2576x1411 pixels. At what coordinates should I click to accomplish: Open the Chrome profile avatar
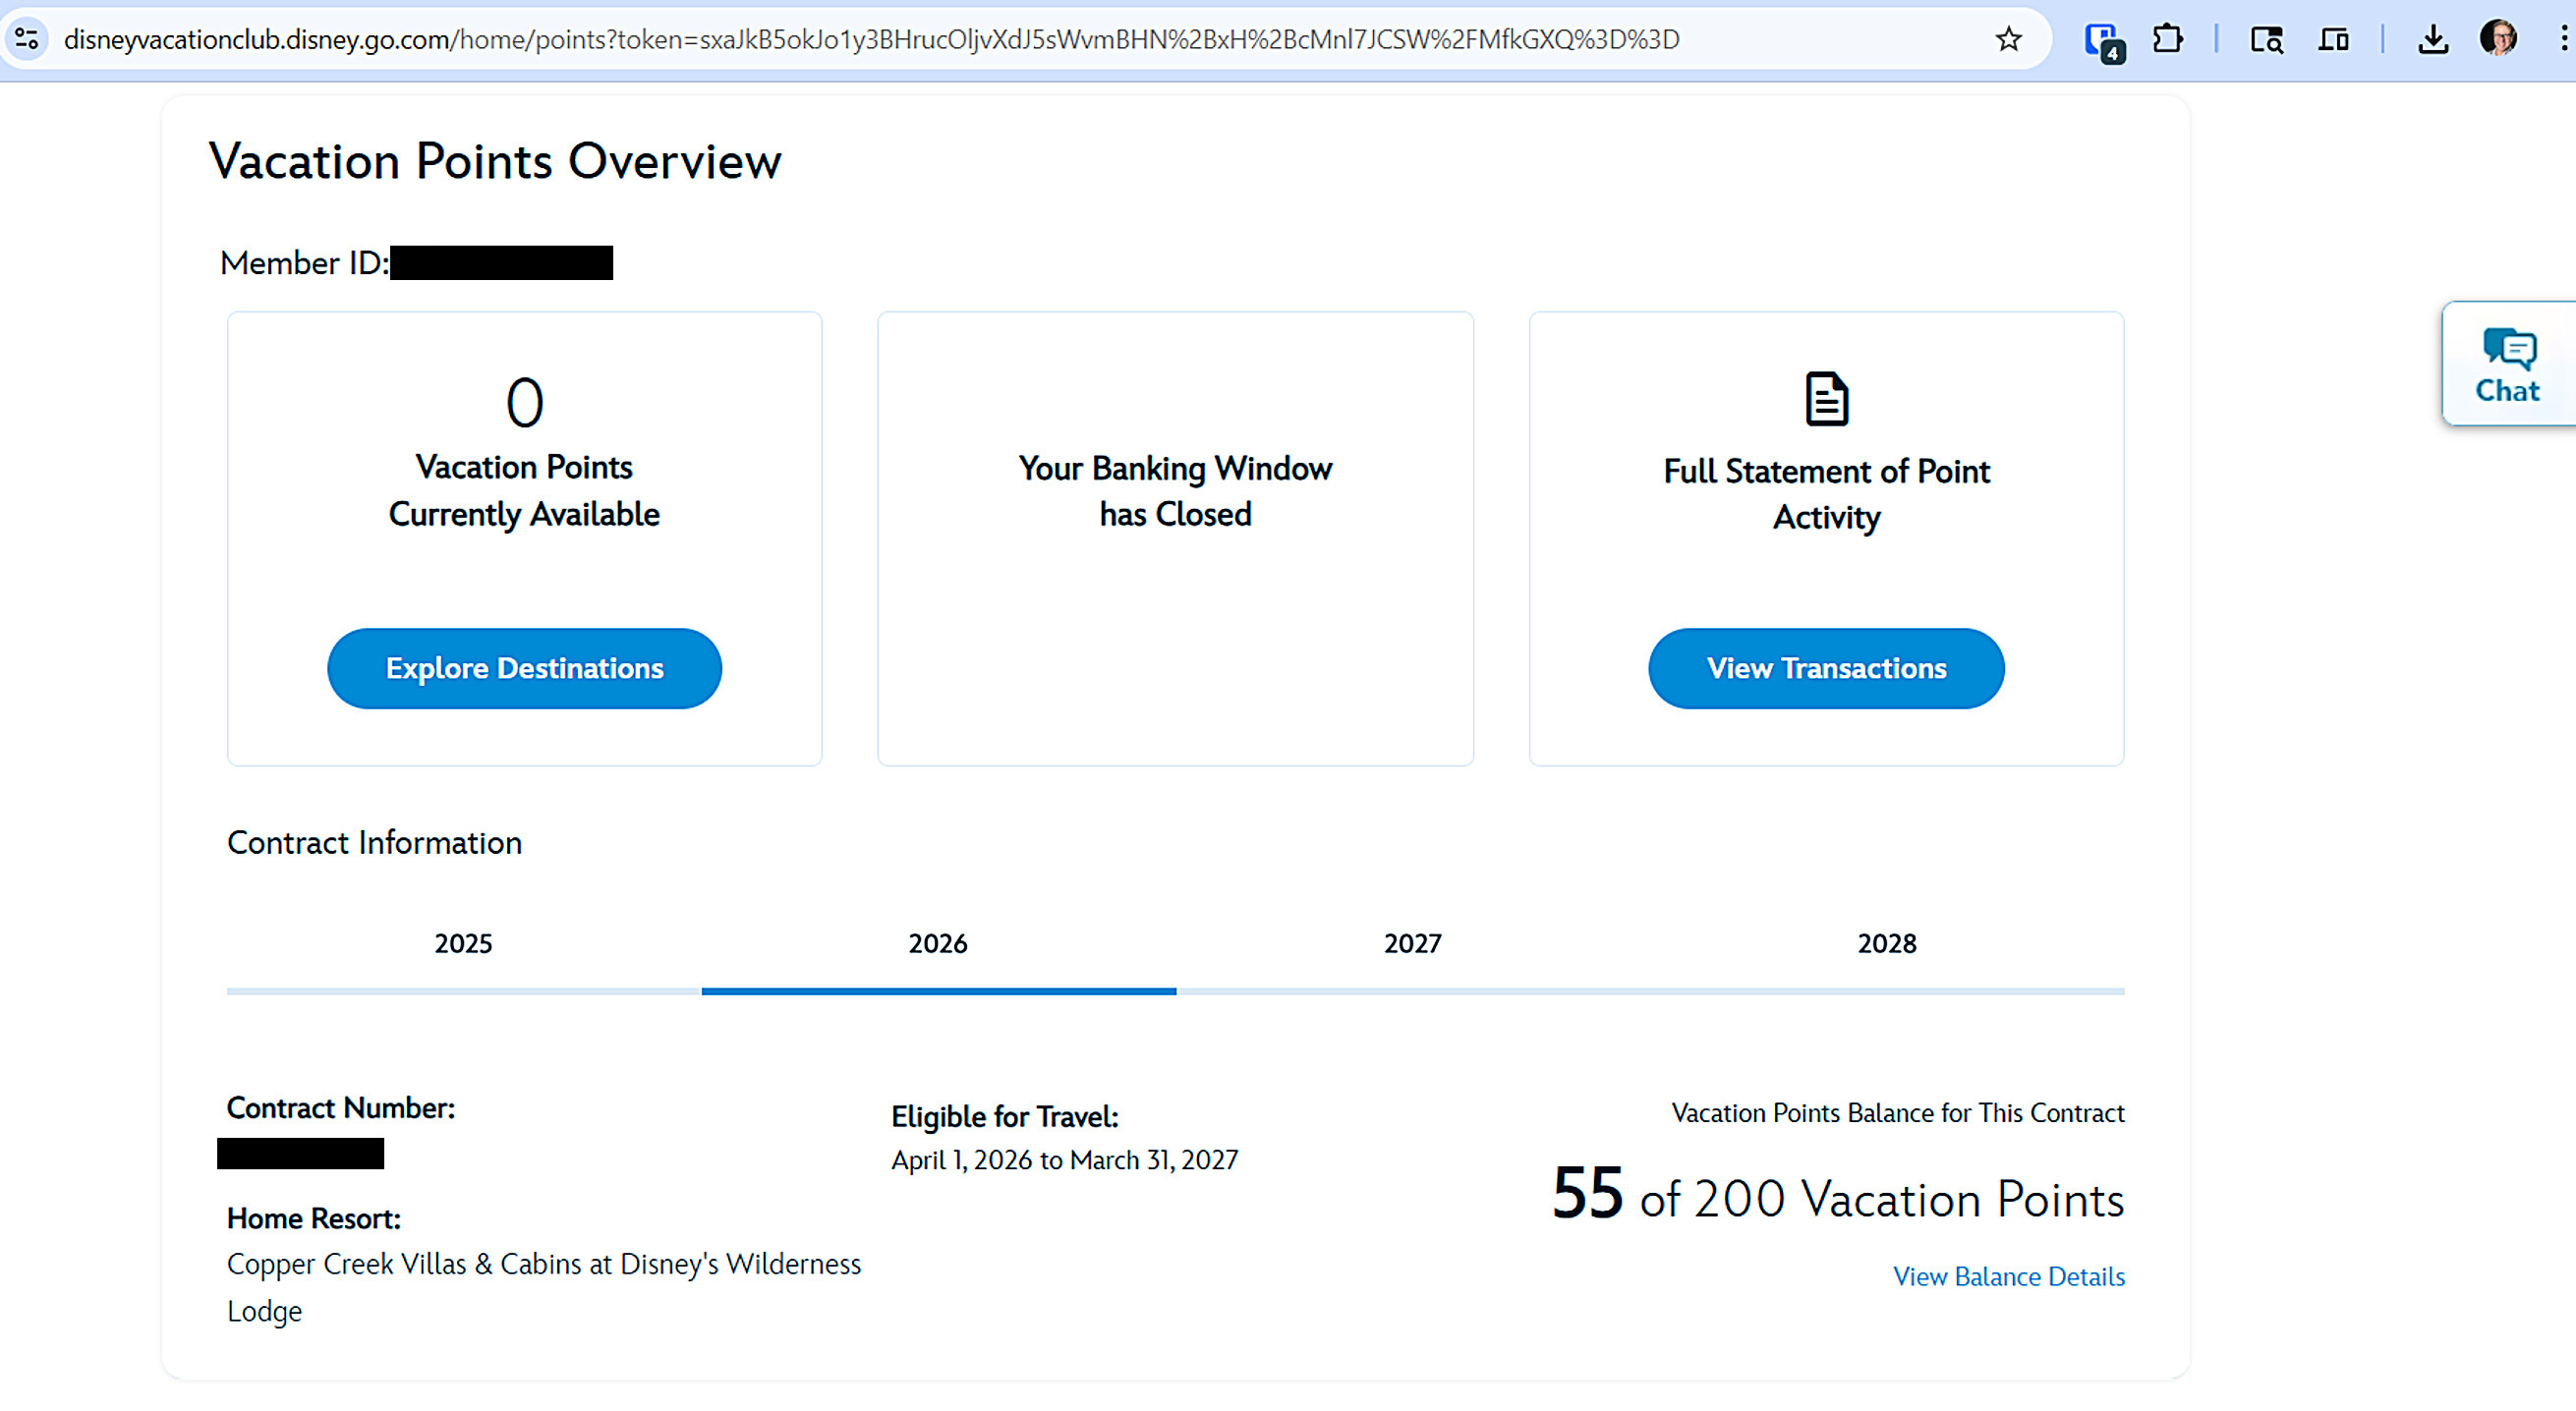coord(2498,39)
